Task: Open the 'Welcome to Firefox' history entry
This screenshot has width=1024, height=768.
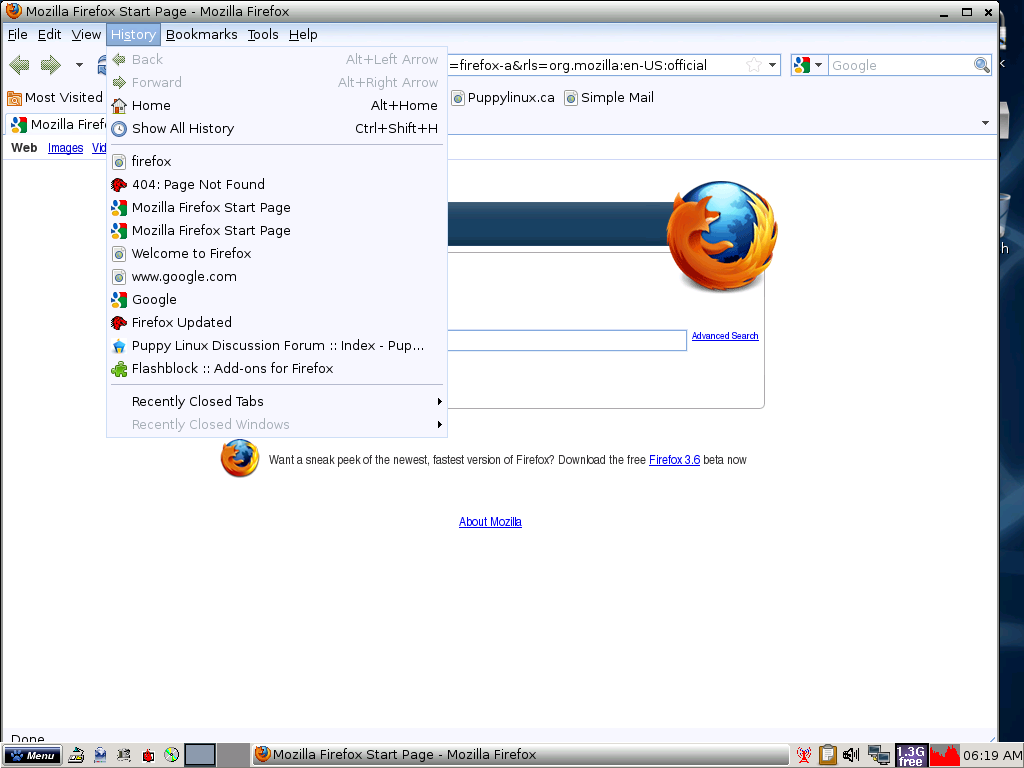Action: coord(277,253)
